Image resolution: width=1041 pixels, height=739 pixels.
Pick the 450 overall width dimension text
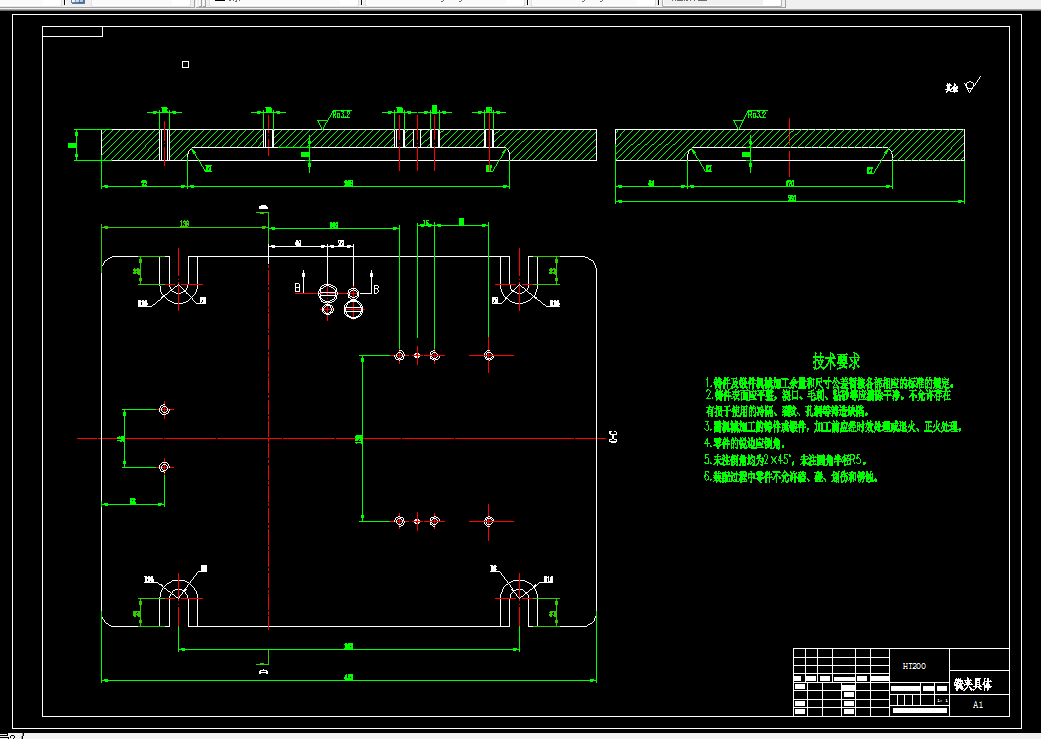[x=349, y=677]
